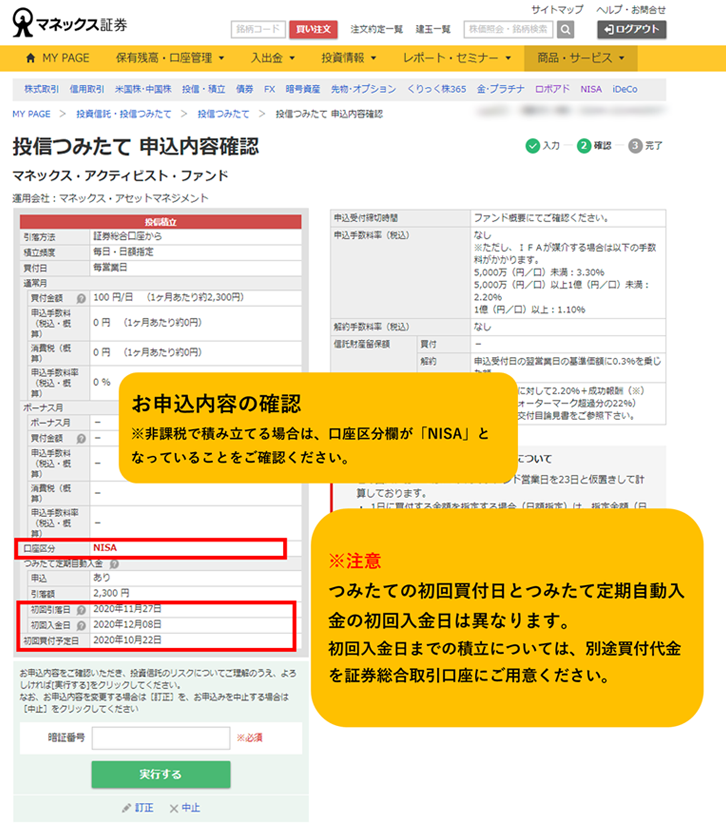
Task: Open 信用取引 sub-navigation link
Action: tap(87, 89)
